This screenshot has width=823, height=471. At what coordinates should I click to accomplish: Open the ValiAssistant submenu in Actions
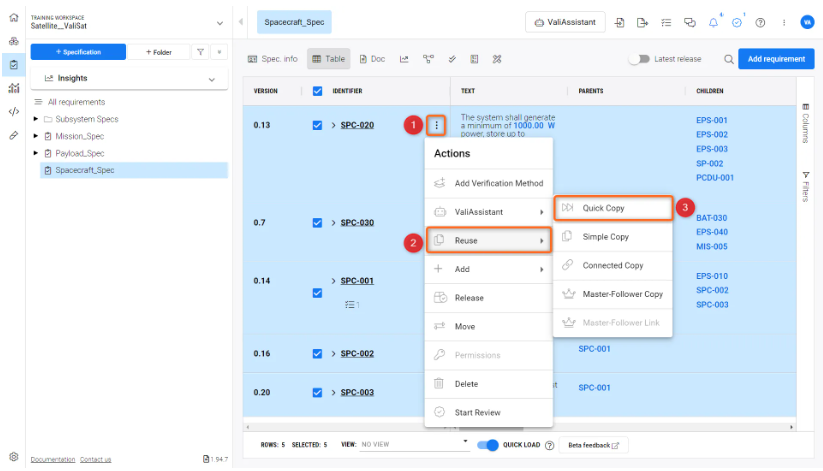pyautogui.click(x=489, y=212)
